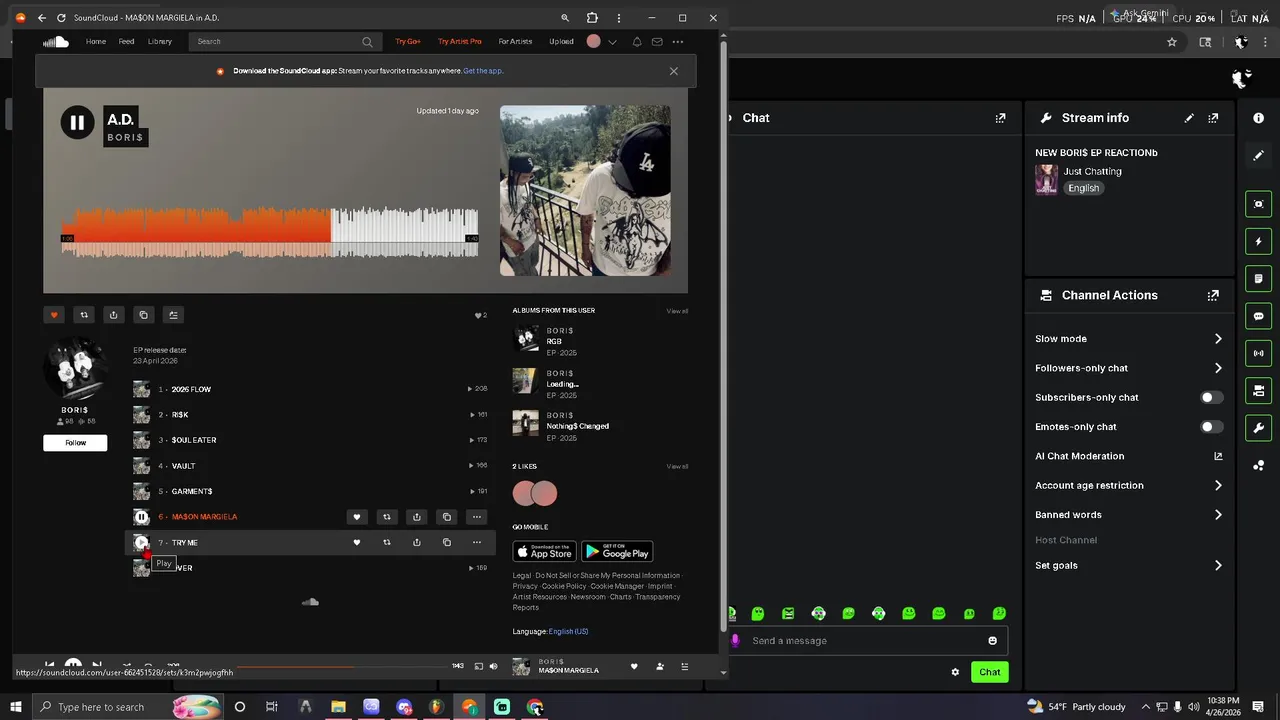Image resolution: width=1280 pixels, height=720 pixels.
Task: Open SoundCloud messages envelope
Action: pos(657,42)
